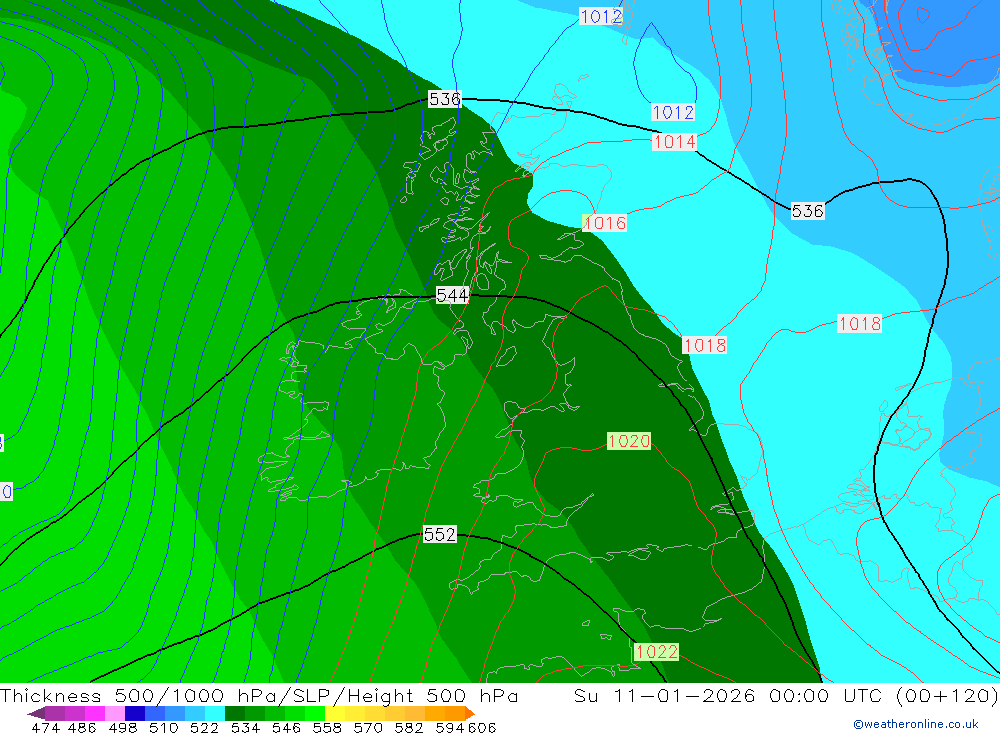Image resolution: width=1000 pixels, height=733 pixels.
Task: Select the 1012 label directly above 1014
Action: point(673,112)
